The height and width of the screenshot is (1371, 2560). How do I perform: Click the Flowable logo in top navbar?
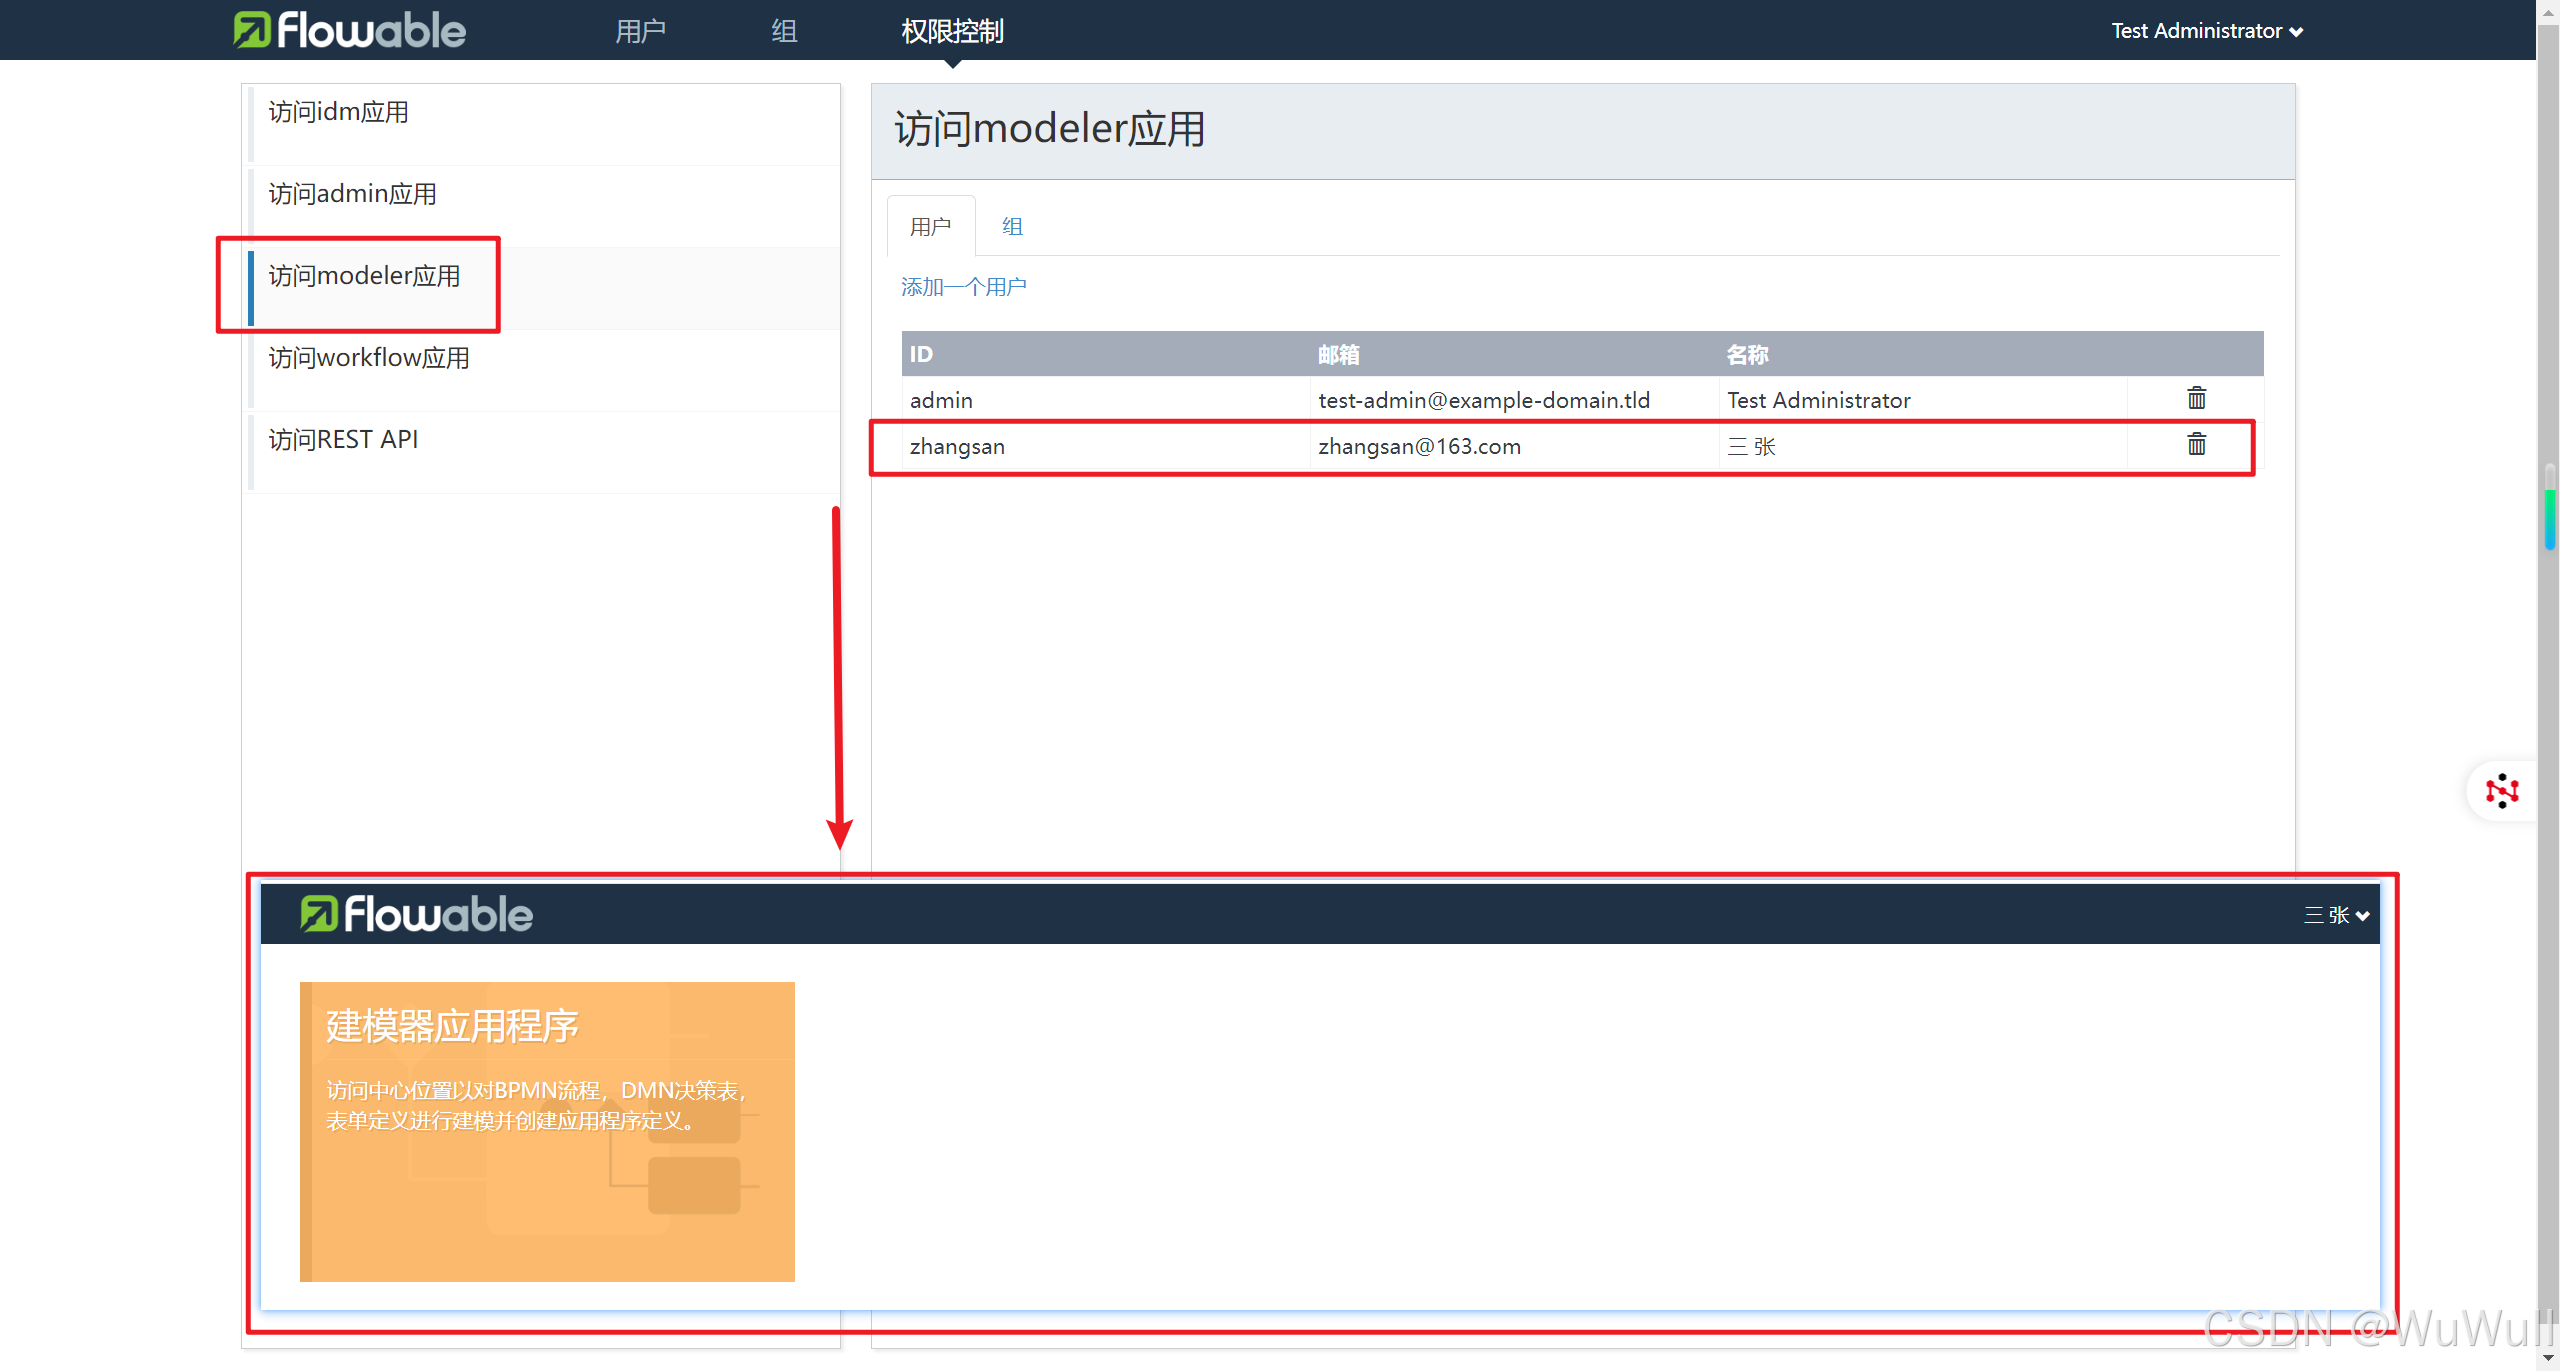click(350, 30)
